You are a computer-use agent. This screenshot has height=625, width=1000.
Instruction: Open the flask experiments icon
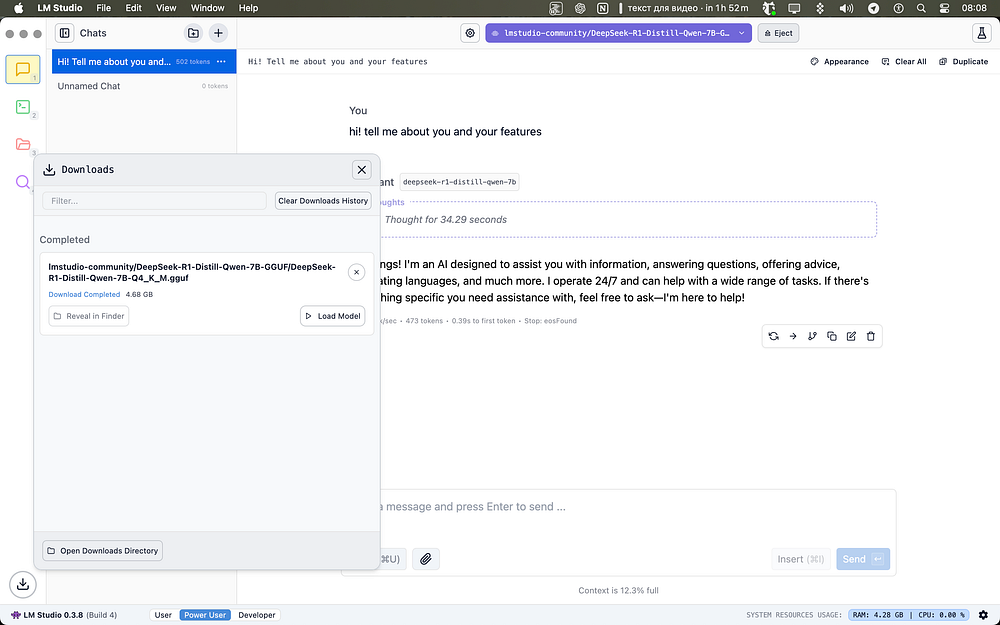tap(982, 33)
